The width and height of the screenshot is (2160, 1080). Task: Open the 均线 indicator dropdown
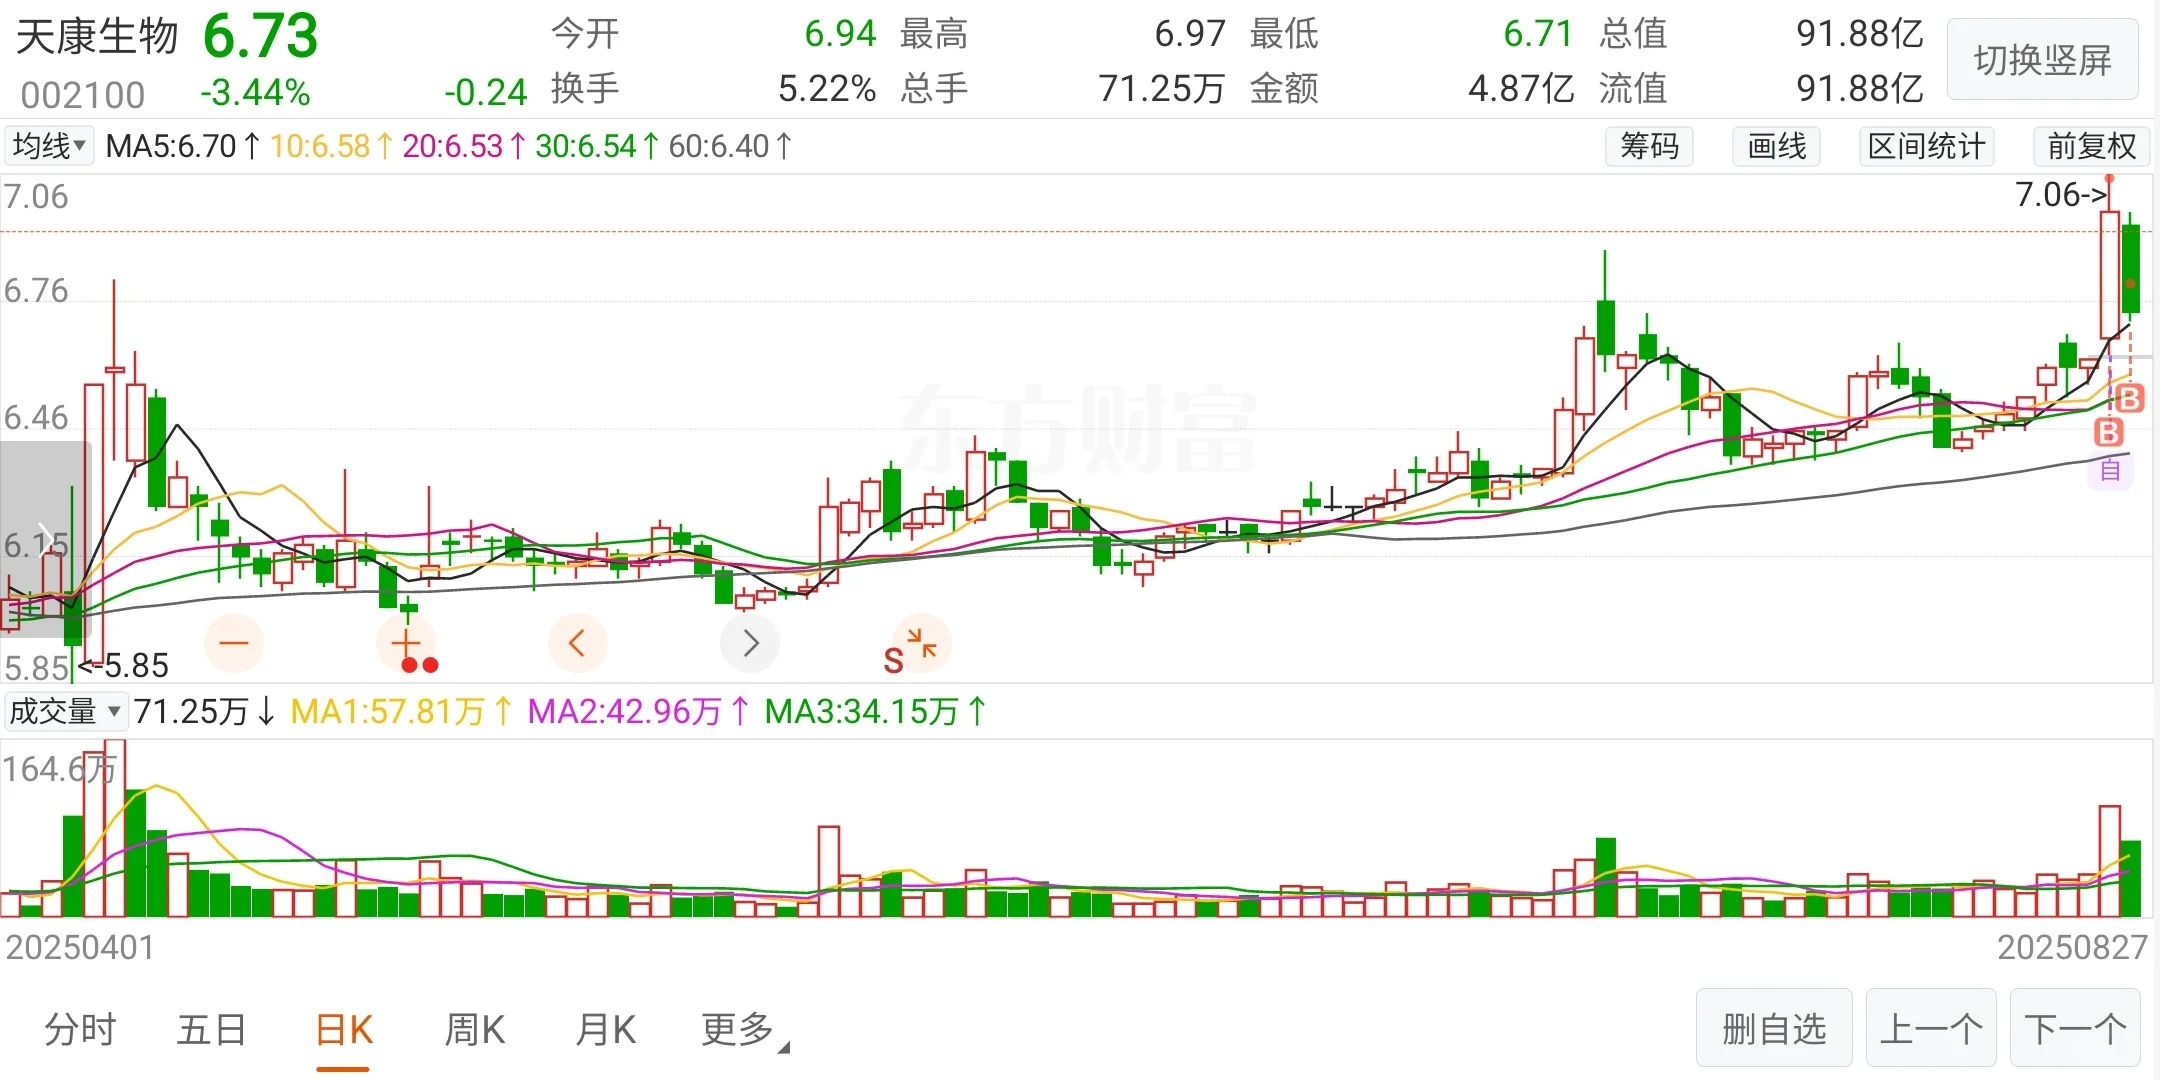(49, 146)
